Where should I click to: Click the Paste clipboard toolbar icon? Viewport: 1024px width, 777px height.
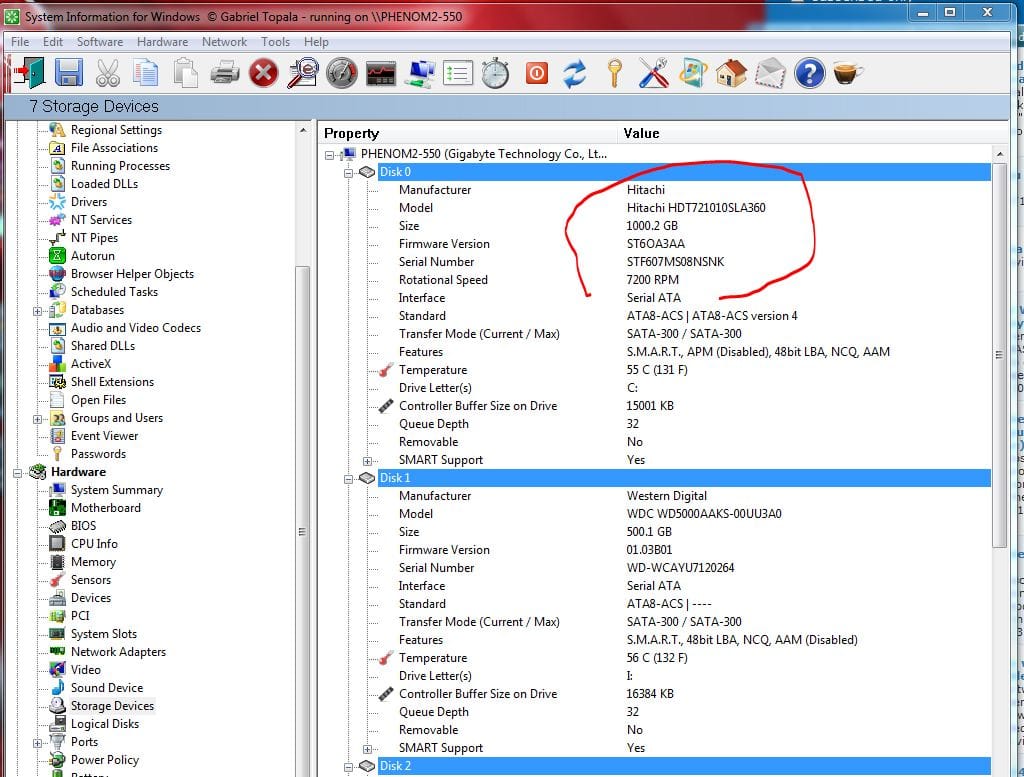[x=185, y=72]
